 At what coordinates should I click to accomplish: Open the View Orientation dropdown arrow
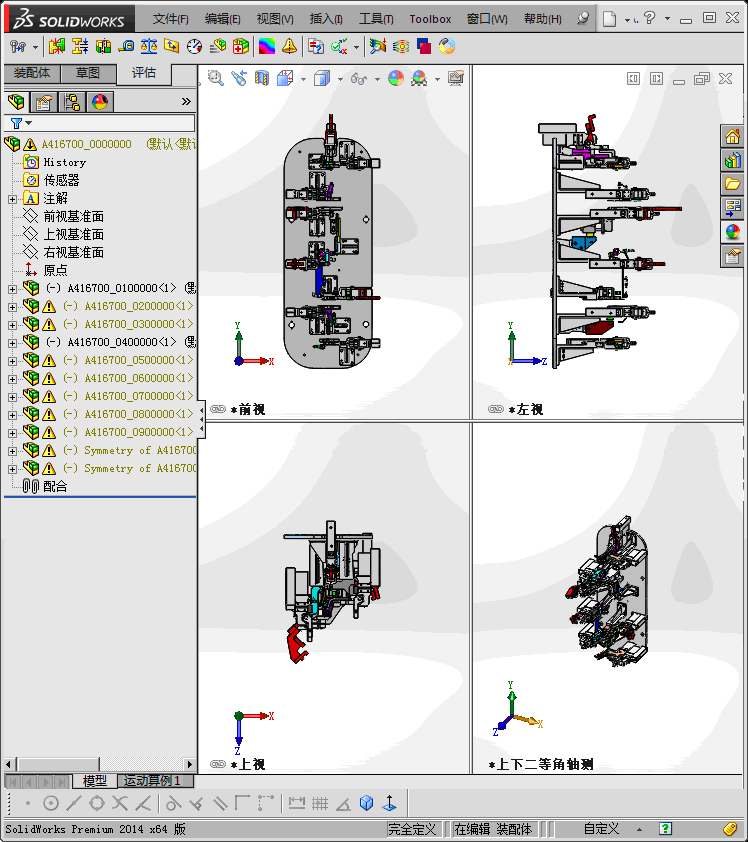[x=303, y=79]
